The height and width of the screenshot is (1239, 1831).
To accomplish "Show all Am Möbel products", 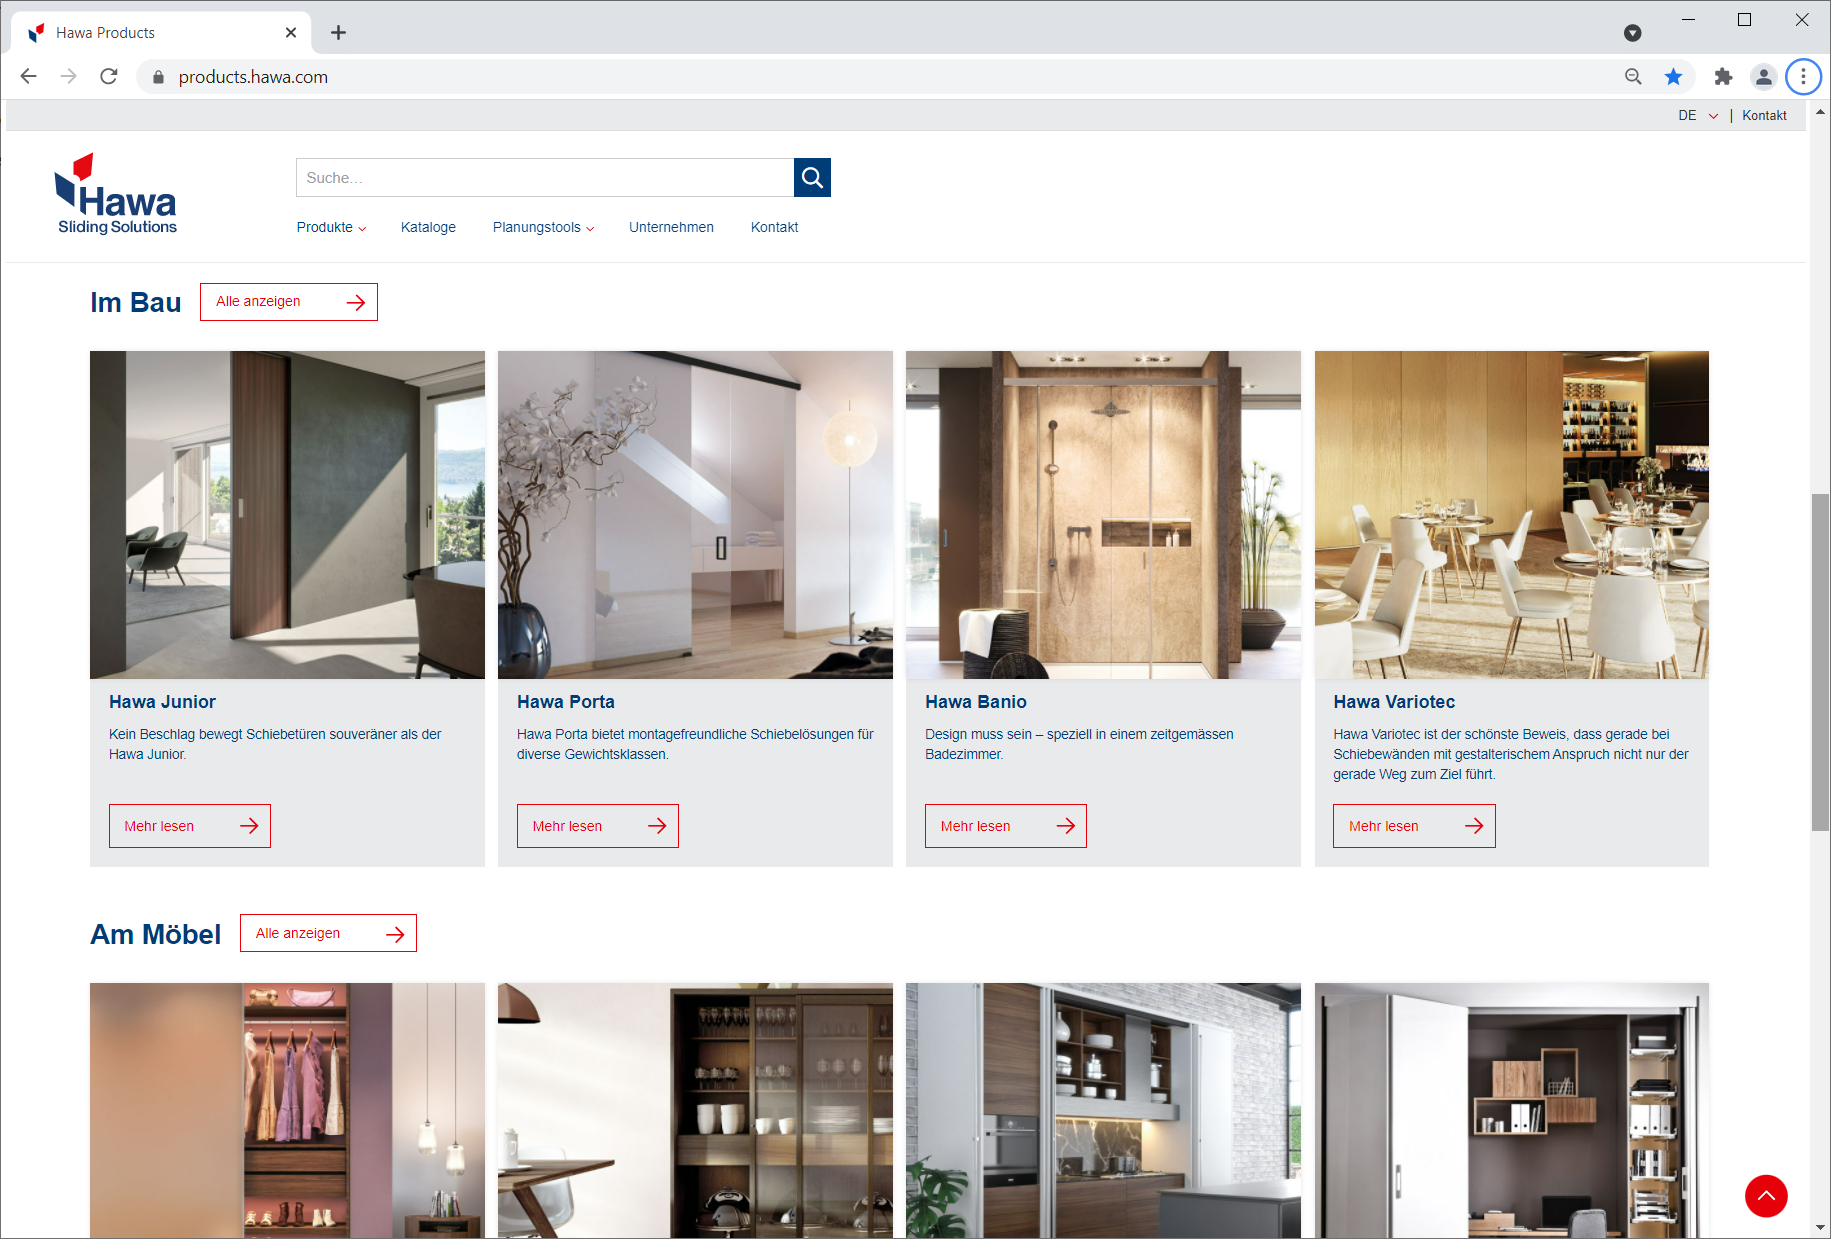I will (328, 933).
